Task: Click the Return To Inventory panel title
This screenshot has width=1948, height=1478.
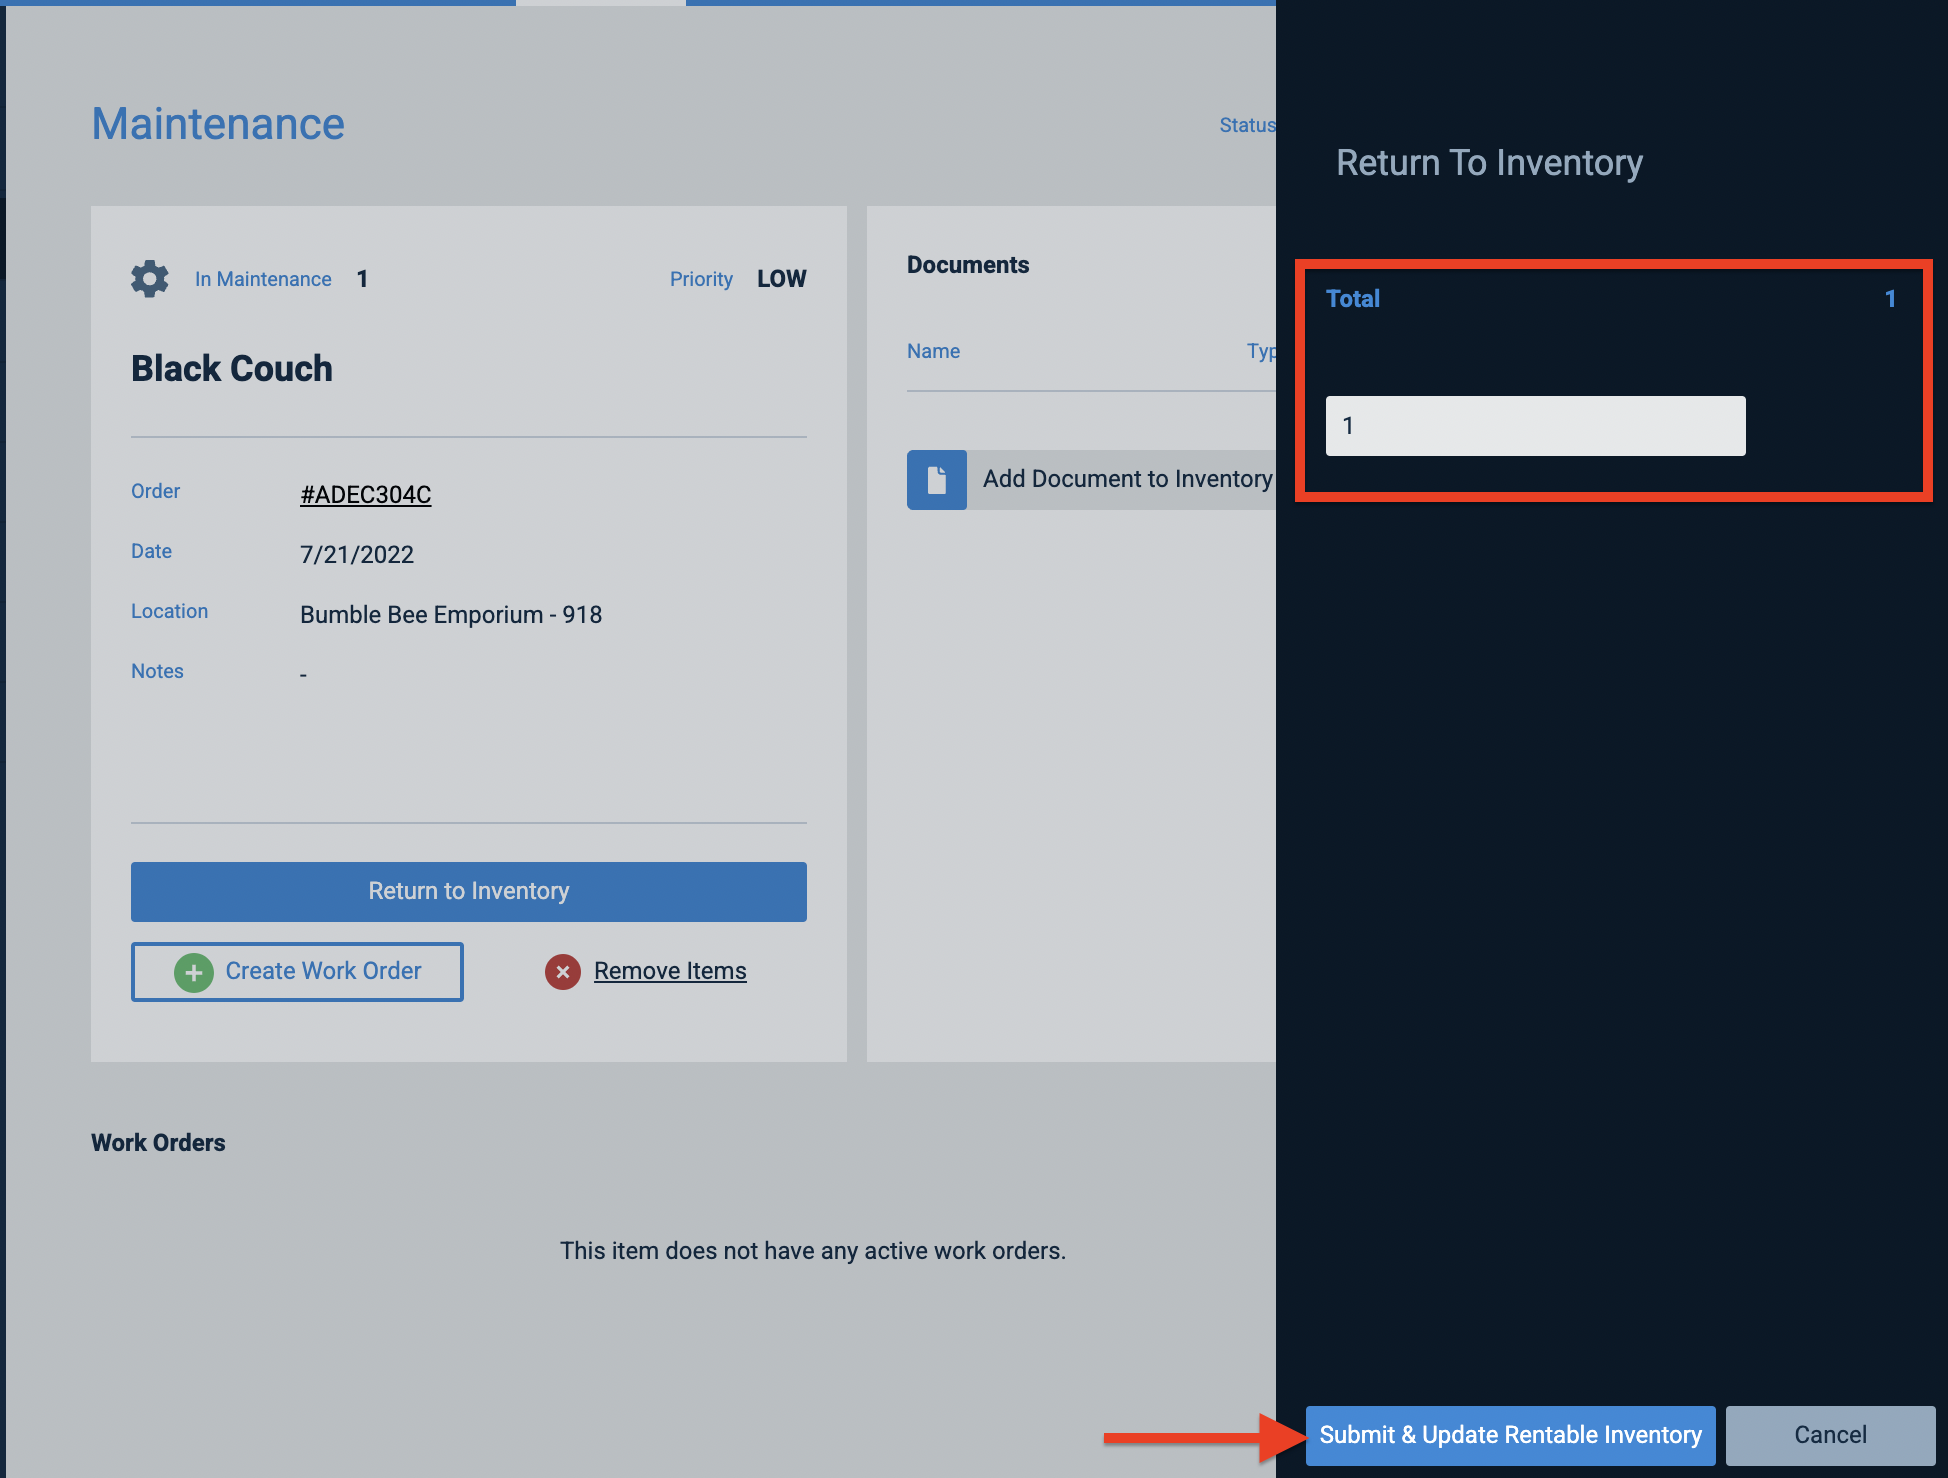Action: tap(1489, 163)
